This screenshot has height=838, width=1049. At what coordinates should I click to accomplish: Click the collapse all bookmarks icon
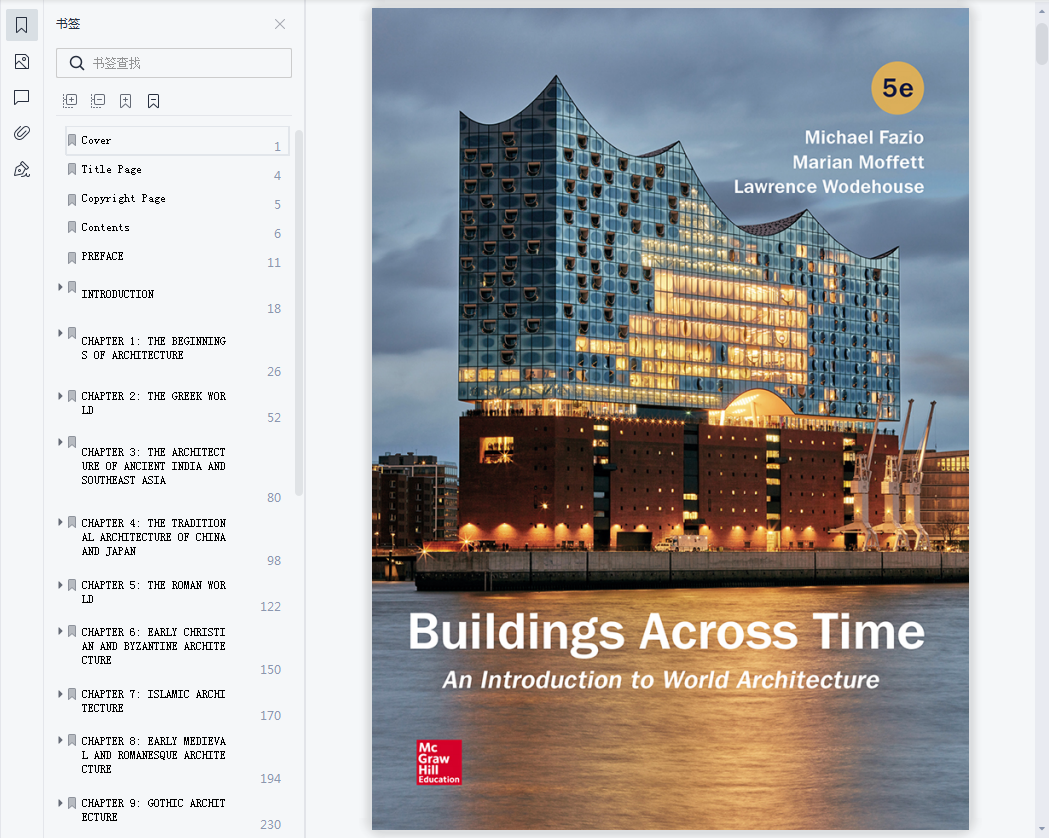point(98,101)
